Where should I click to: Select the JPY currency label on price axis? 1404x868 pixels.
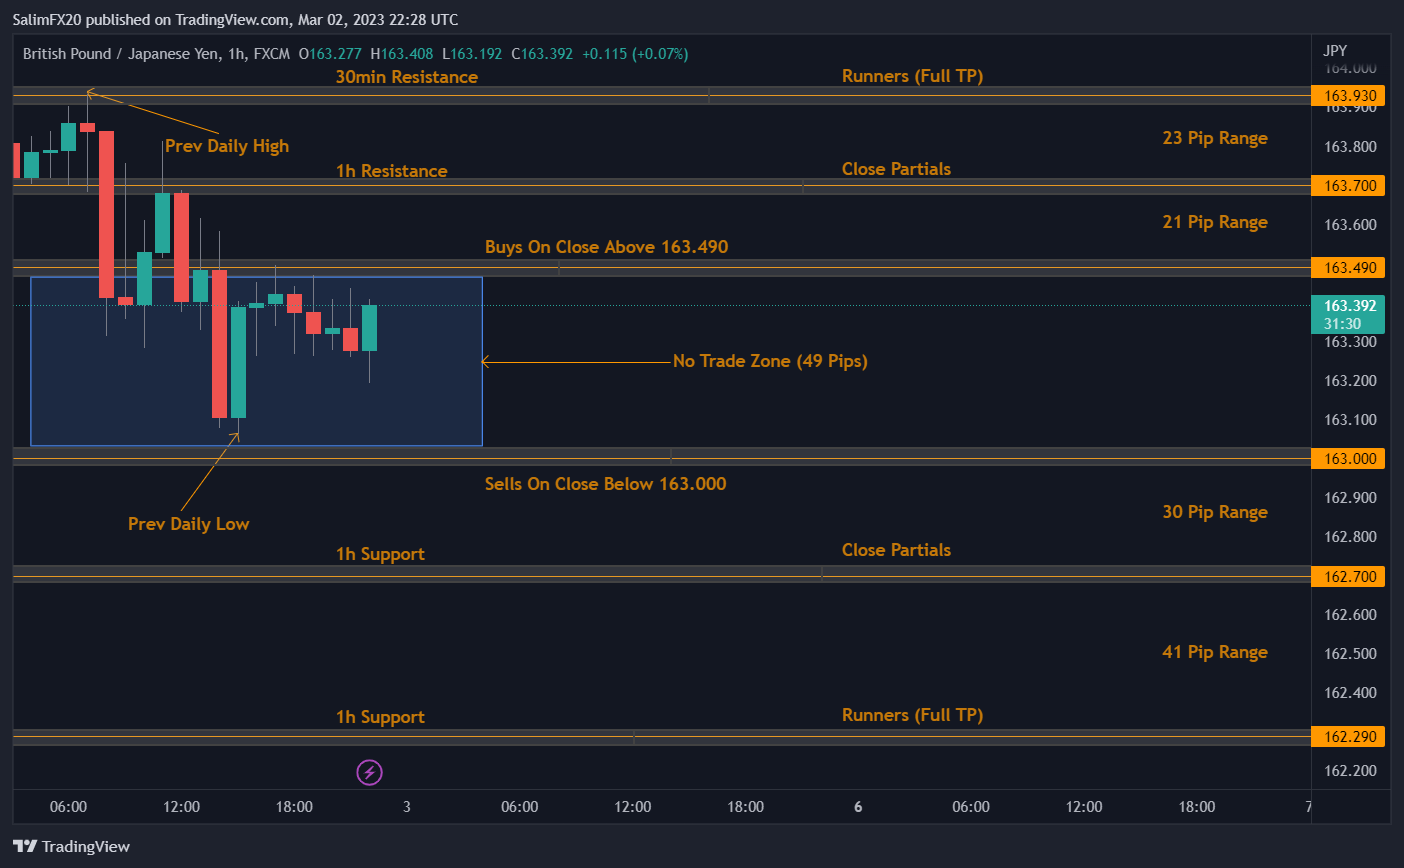pyautogui.click(x=1335, y=50)
